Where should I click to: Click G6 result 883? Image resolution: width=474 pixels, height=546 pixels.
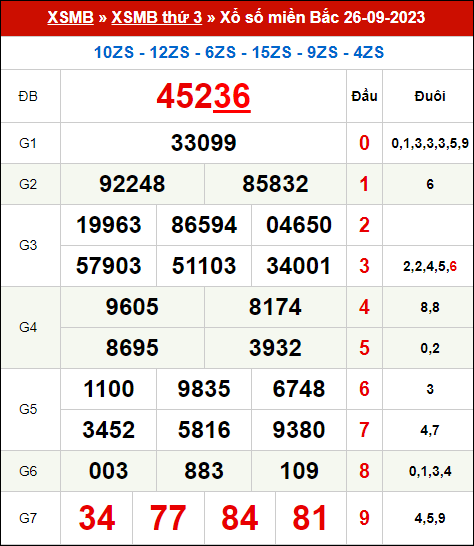pyautogui.click(x=204, y=471)
